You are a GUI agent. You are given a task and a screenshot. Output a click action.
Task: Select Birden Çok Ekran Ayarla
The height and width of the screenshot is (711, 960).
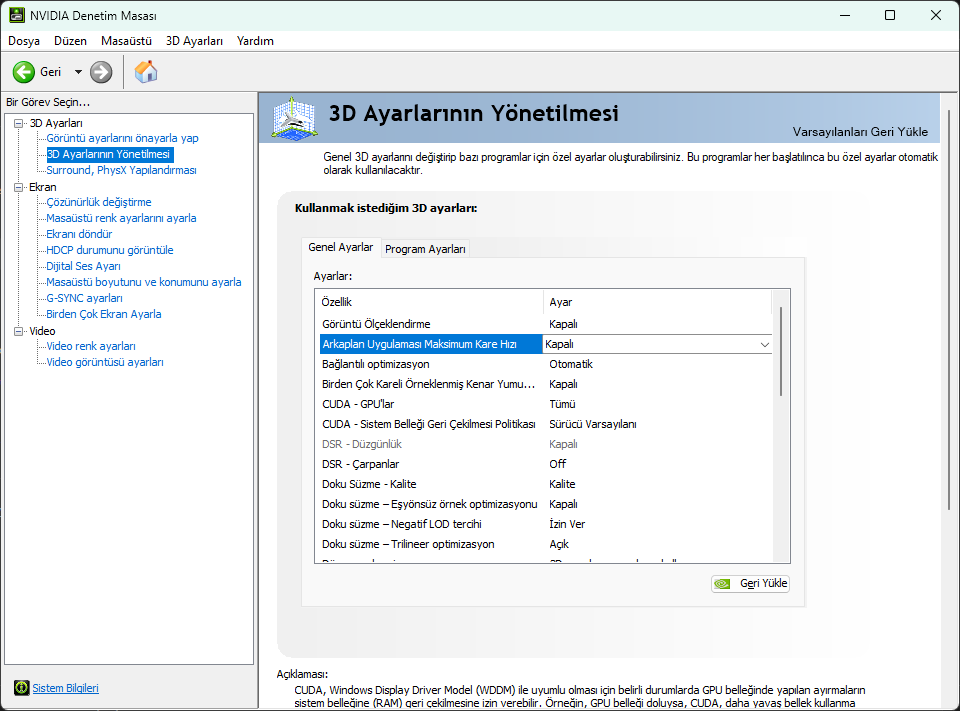[x=103, y=314]
